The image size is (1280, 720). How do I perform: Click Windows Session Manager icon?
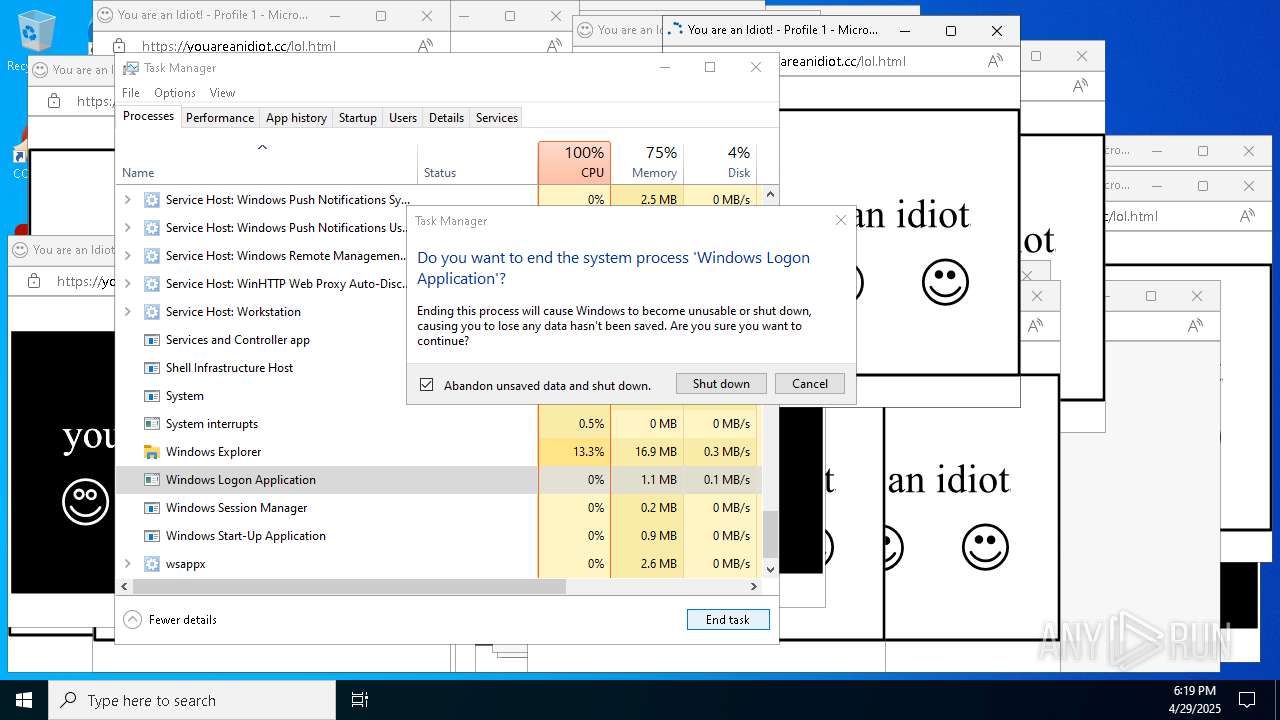pos(152,508)
